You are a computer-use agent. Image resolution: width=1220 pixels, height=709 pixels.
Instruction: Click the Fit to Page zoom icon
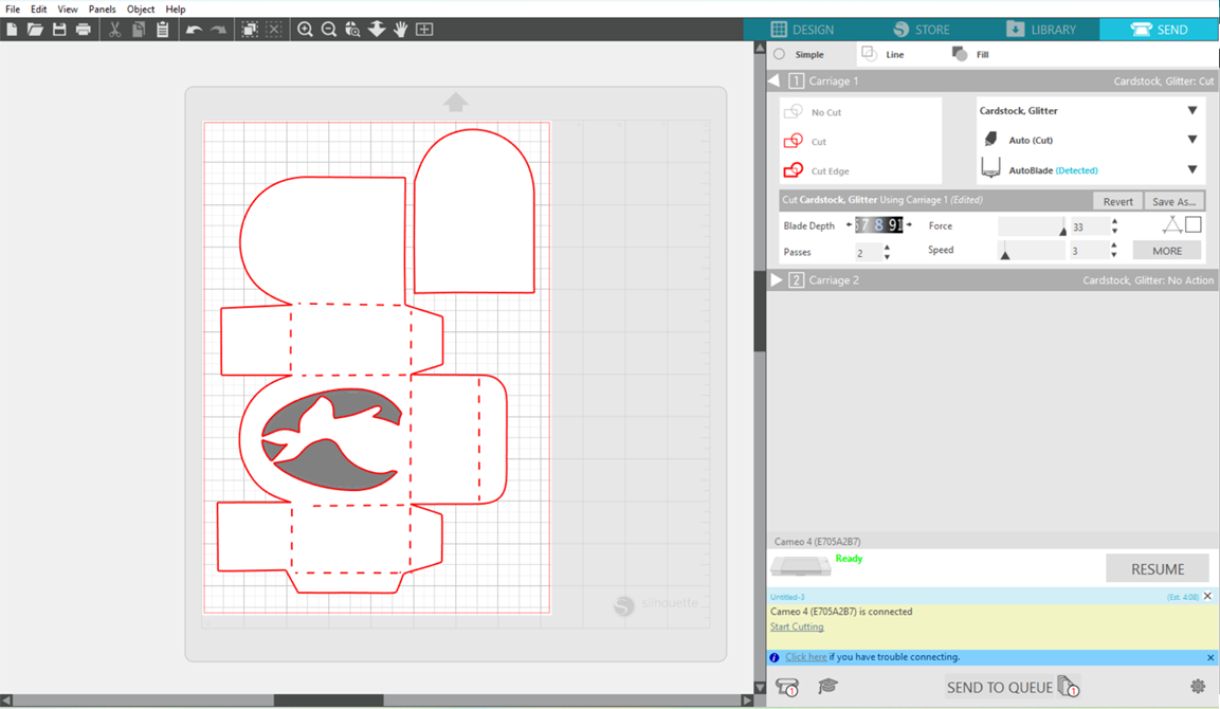point(424,29)
